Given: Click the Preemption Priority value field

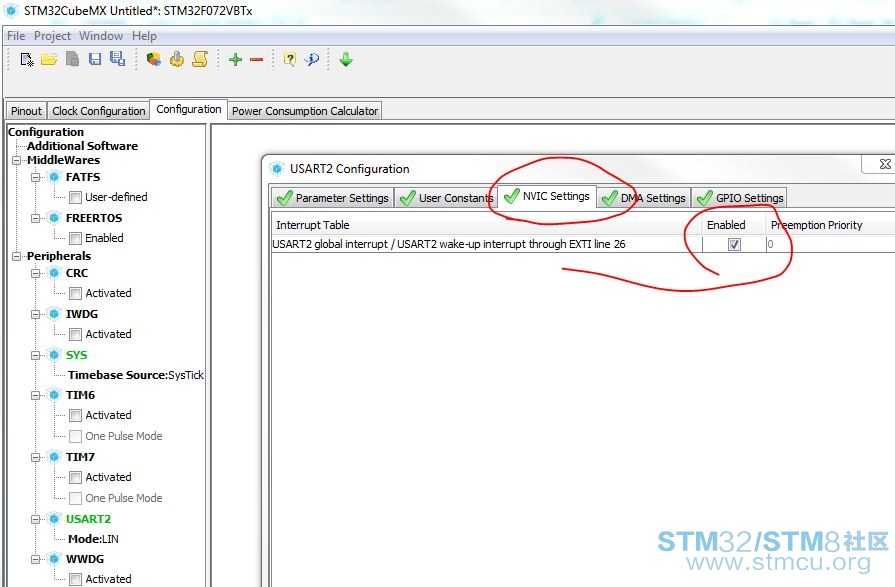Looking at the screenshot, I should coord(829,244).
